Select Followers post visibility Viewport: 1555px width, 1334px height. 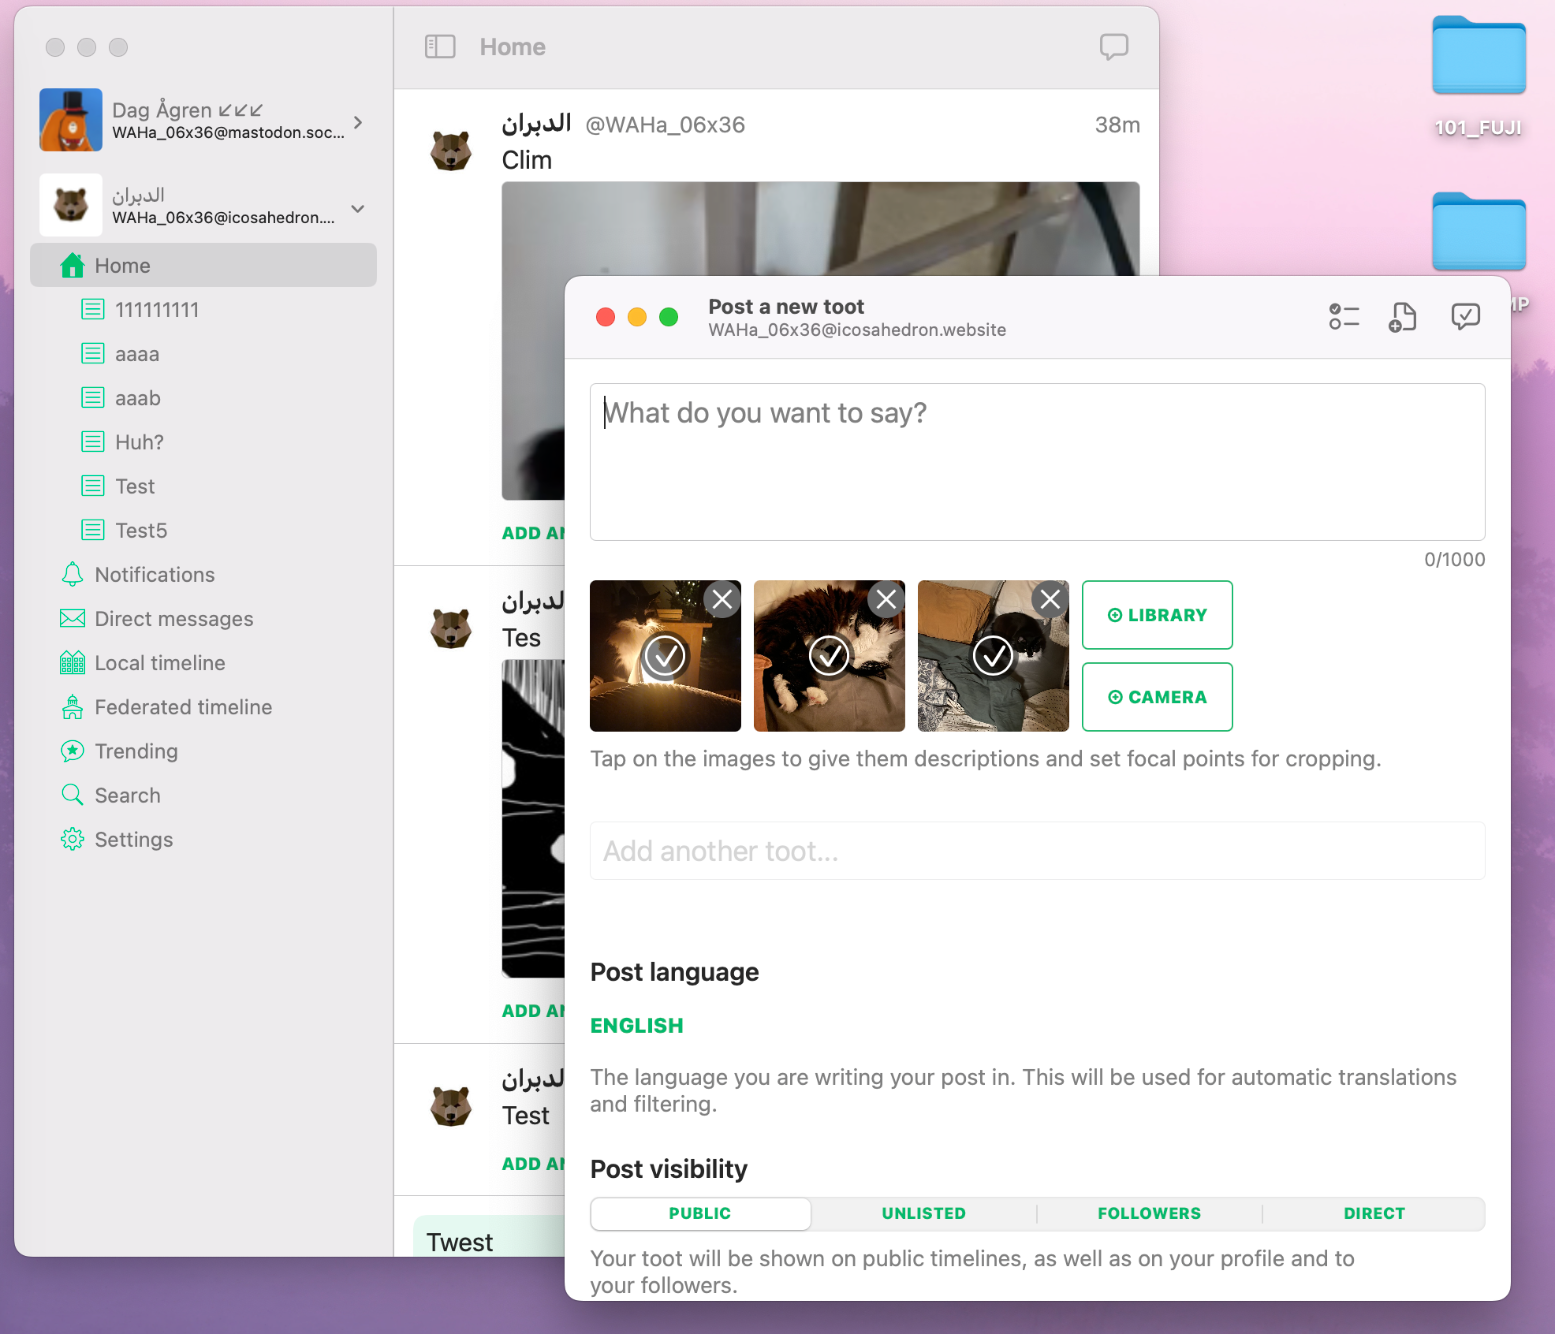click(1149, 1214)
